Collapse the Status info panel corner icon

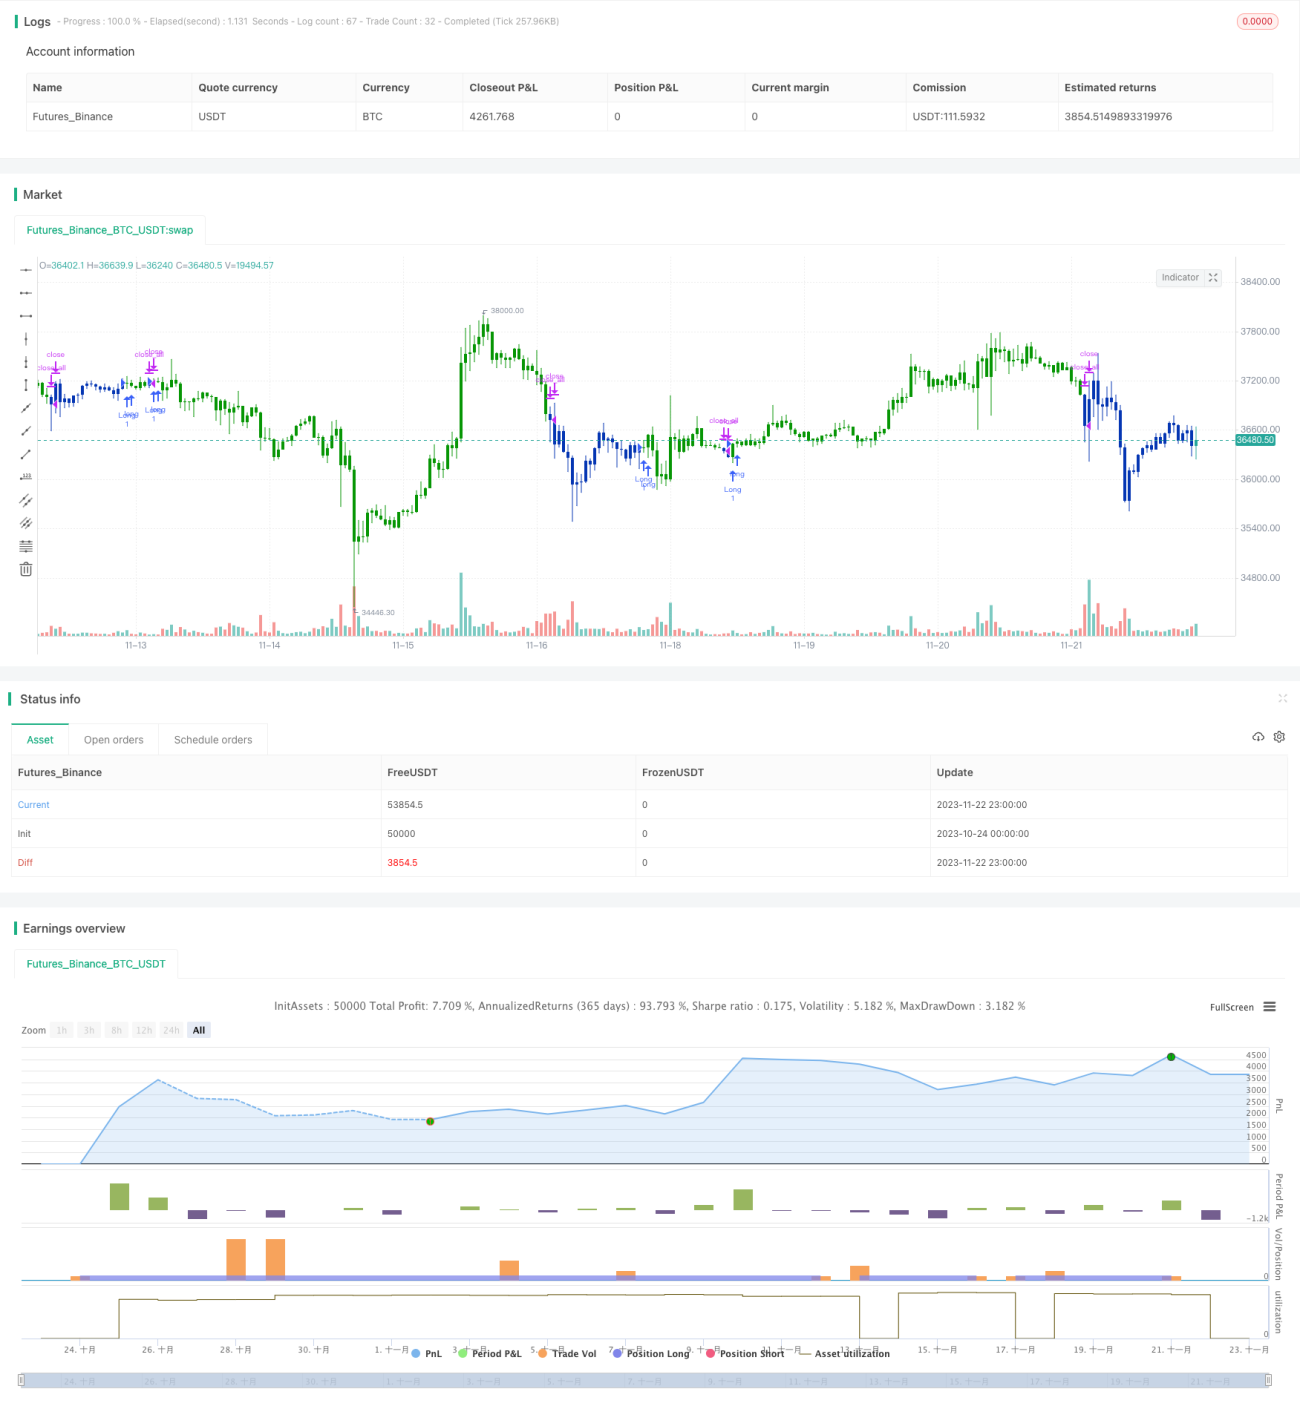[1283, 698]
